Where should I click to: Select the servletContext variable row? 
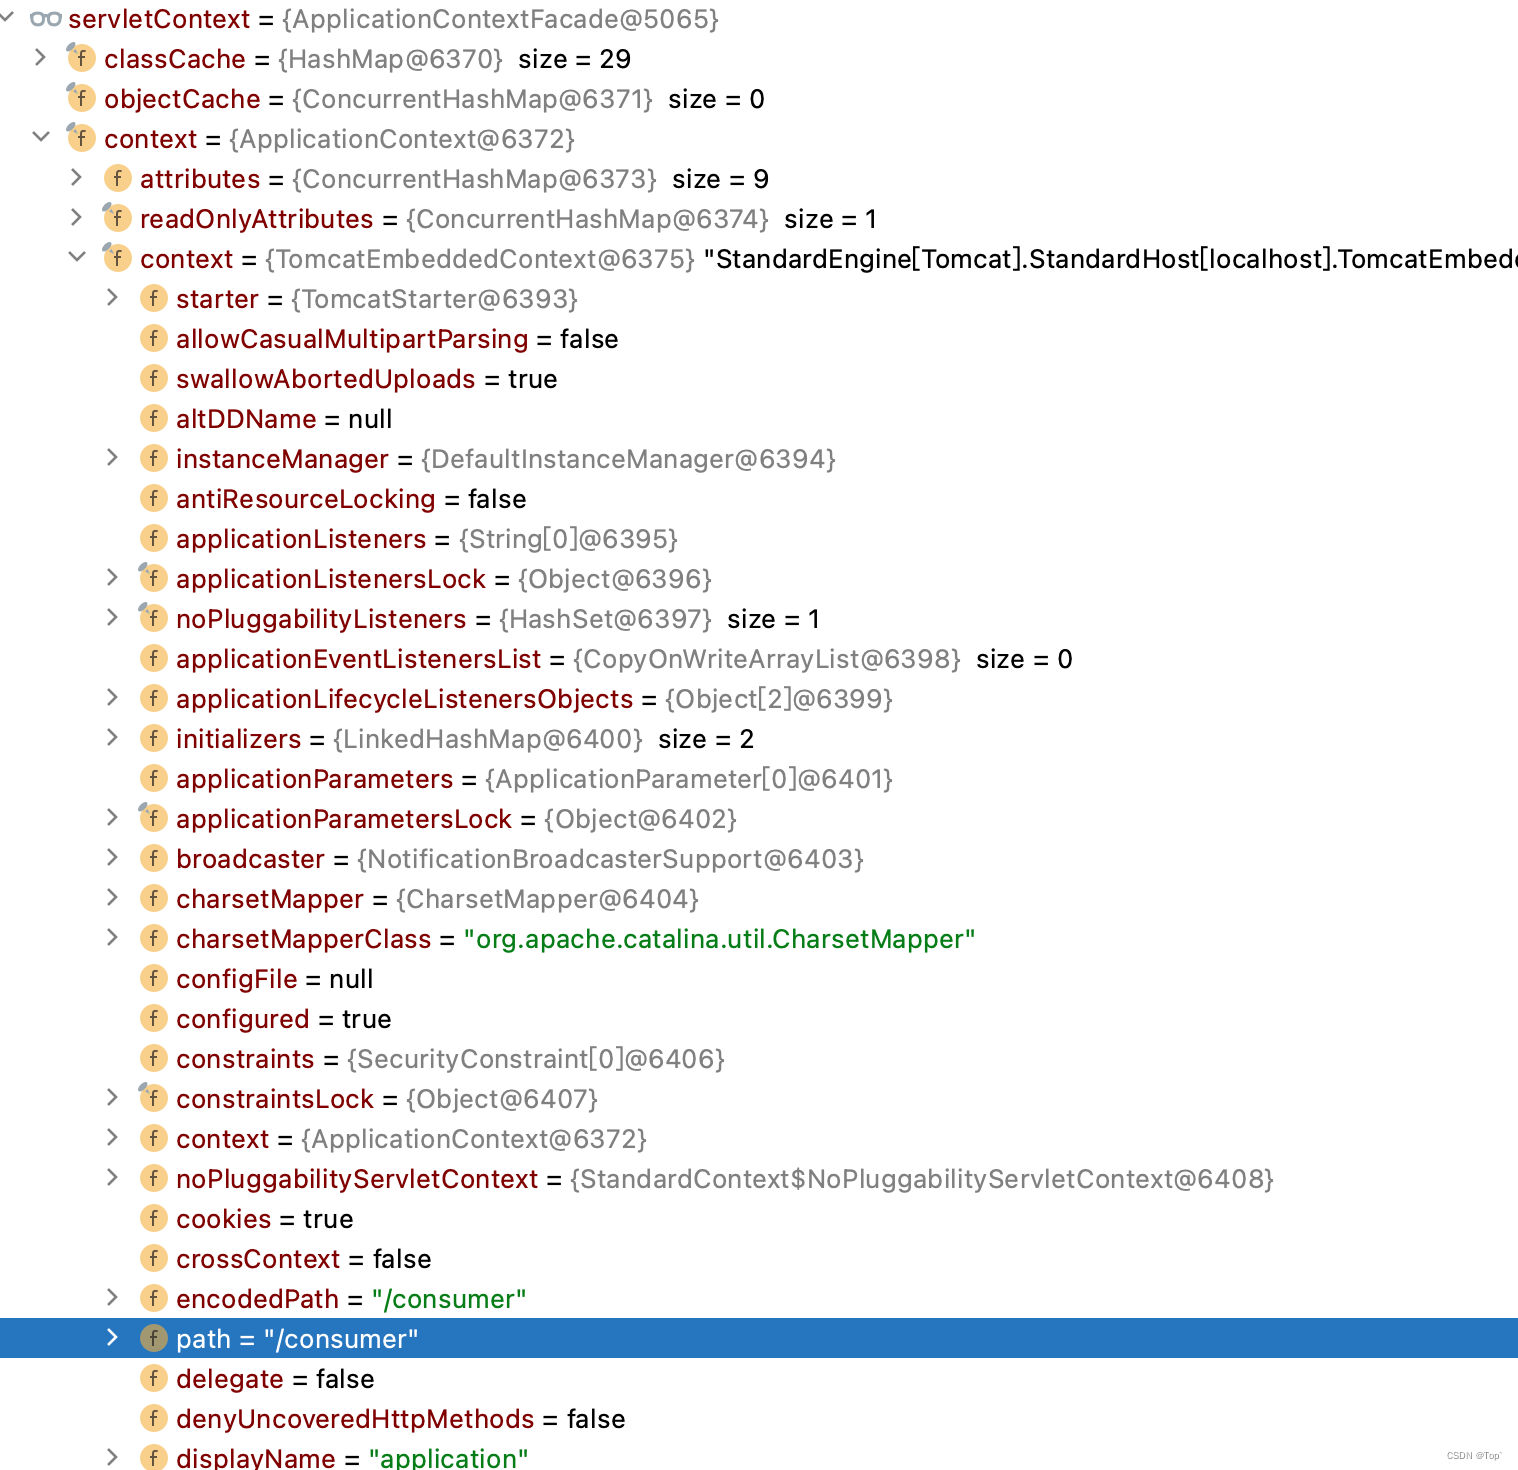point(759,19)
